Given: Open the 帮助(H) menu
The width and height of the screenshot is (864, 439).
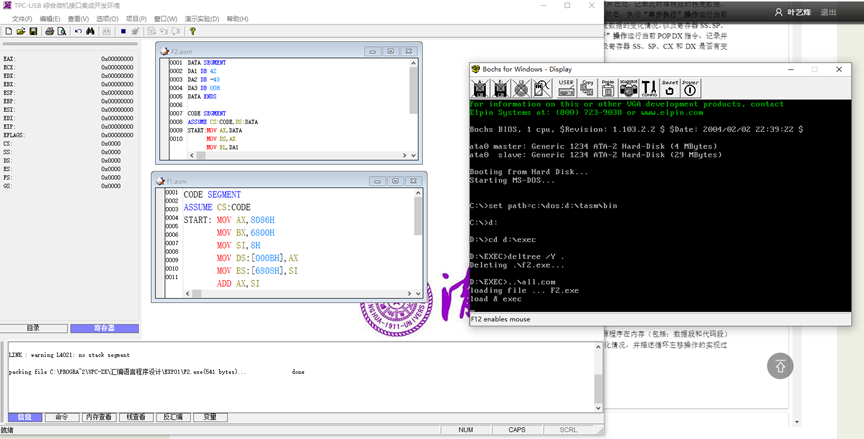Looking at the screenshot, I should click(x=237, y=19).
